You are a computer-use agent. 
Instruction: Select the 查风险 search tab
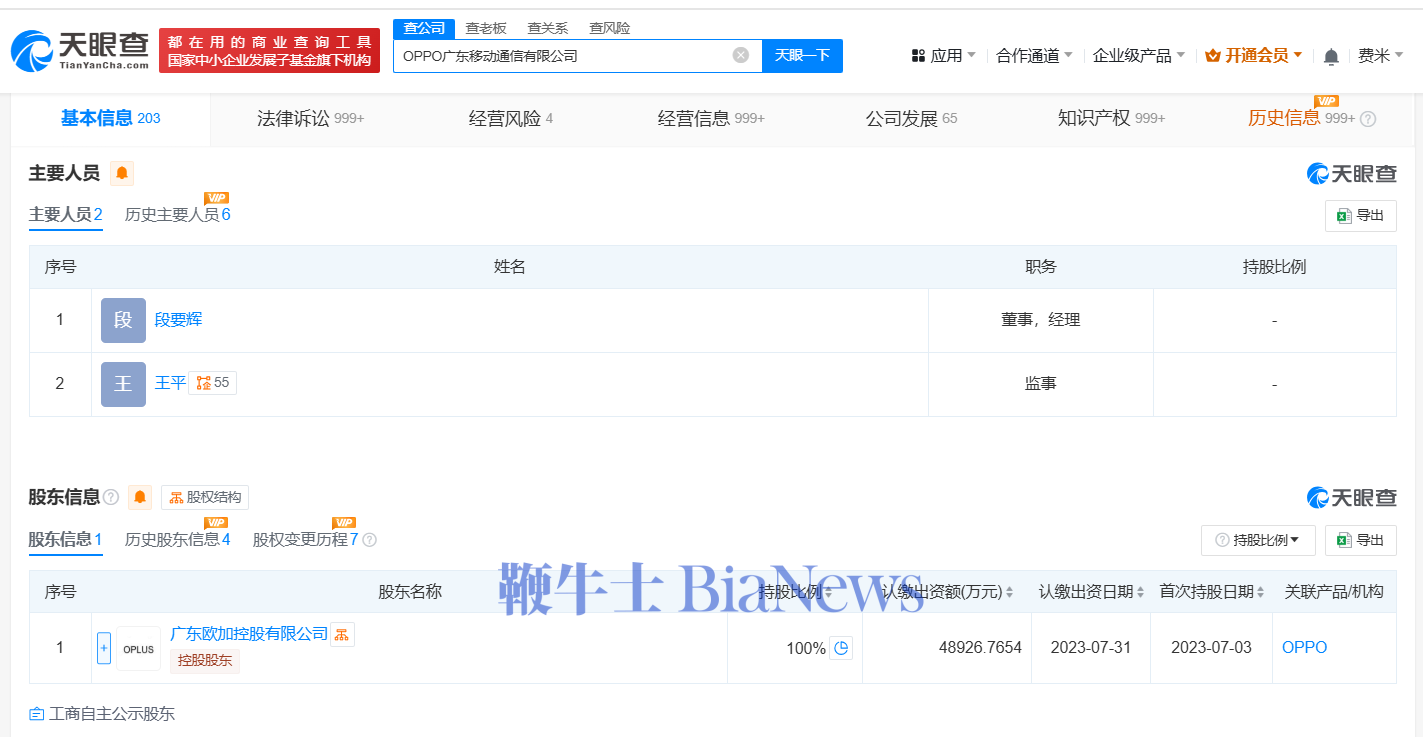coord(610,28)
